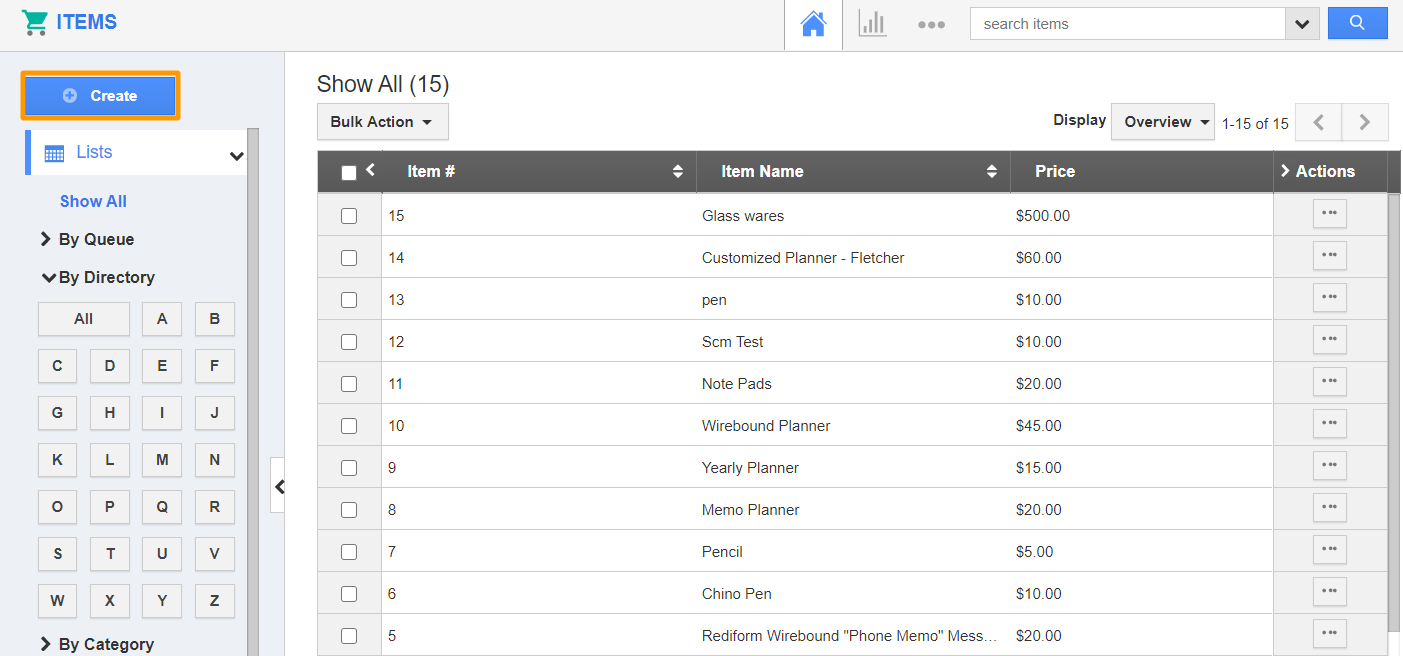The height and width of the screenshot is (656, 1403).
Task: Open the Overview display dropdown
Action: (1162, 122)
